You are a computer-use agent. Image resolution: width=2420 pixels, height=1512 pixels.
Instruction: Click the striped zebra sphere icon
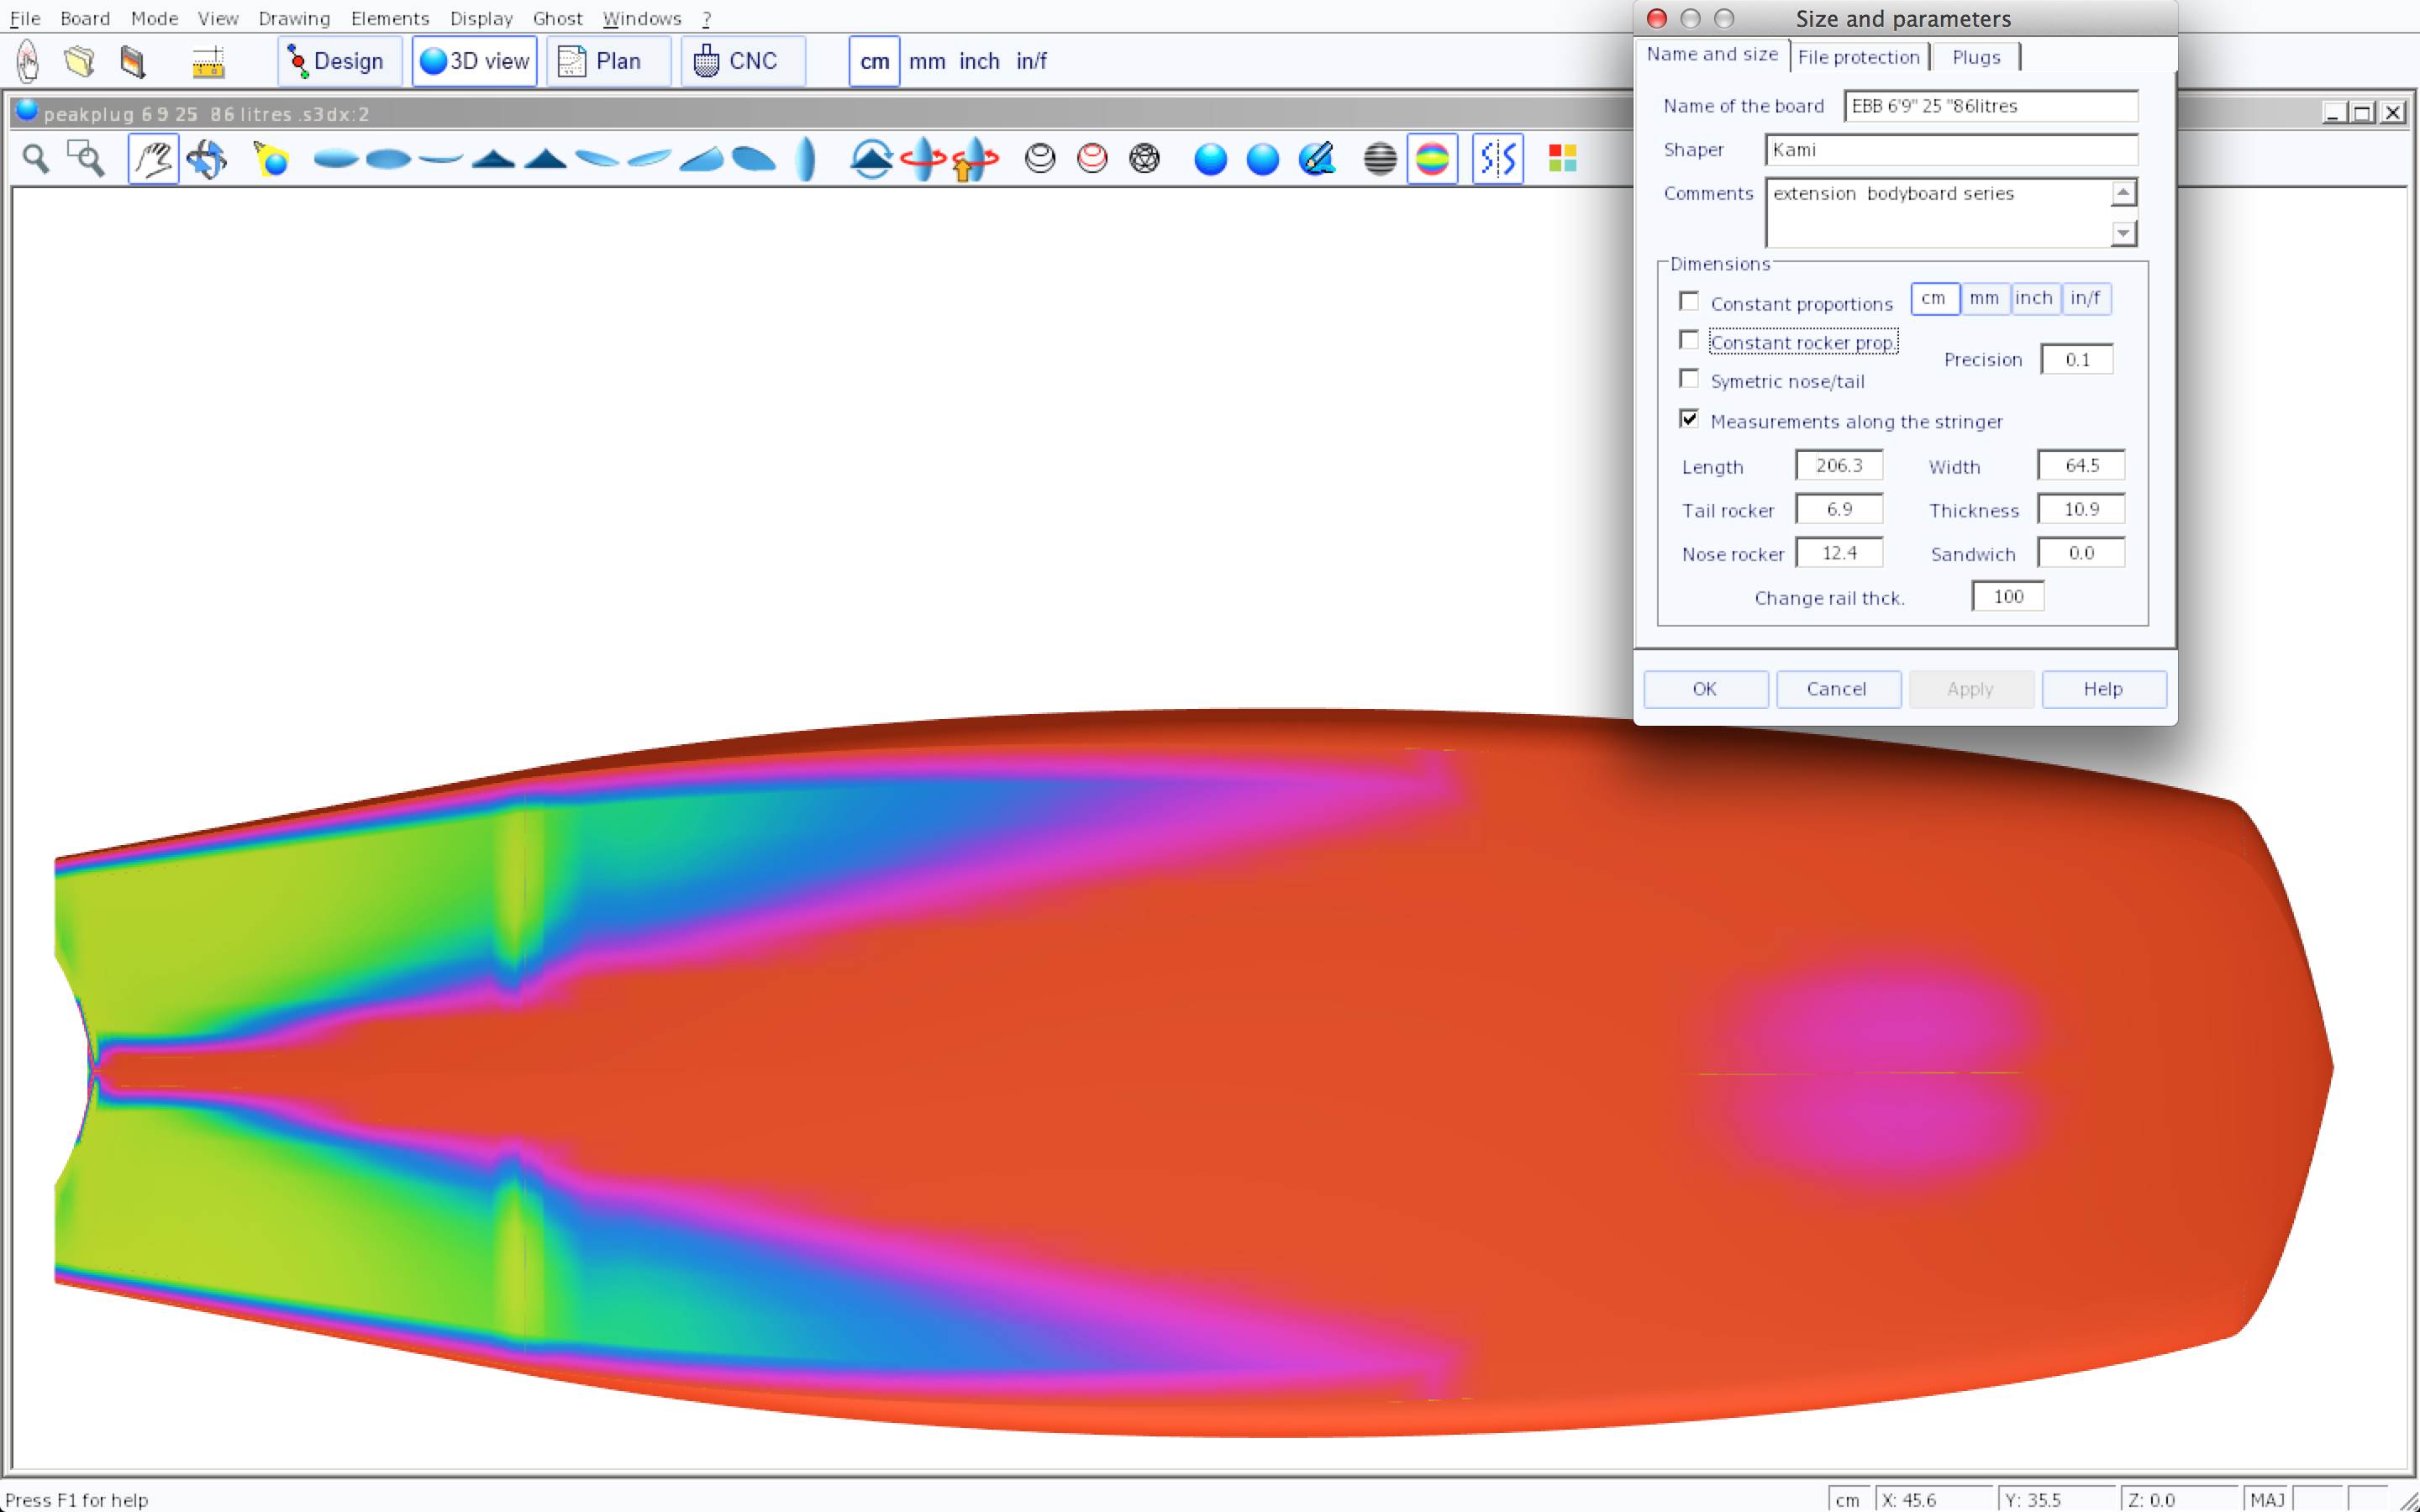point(1379,159)
